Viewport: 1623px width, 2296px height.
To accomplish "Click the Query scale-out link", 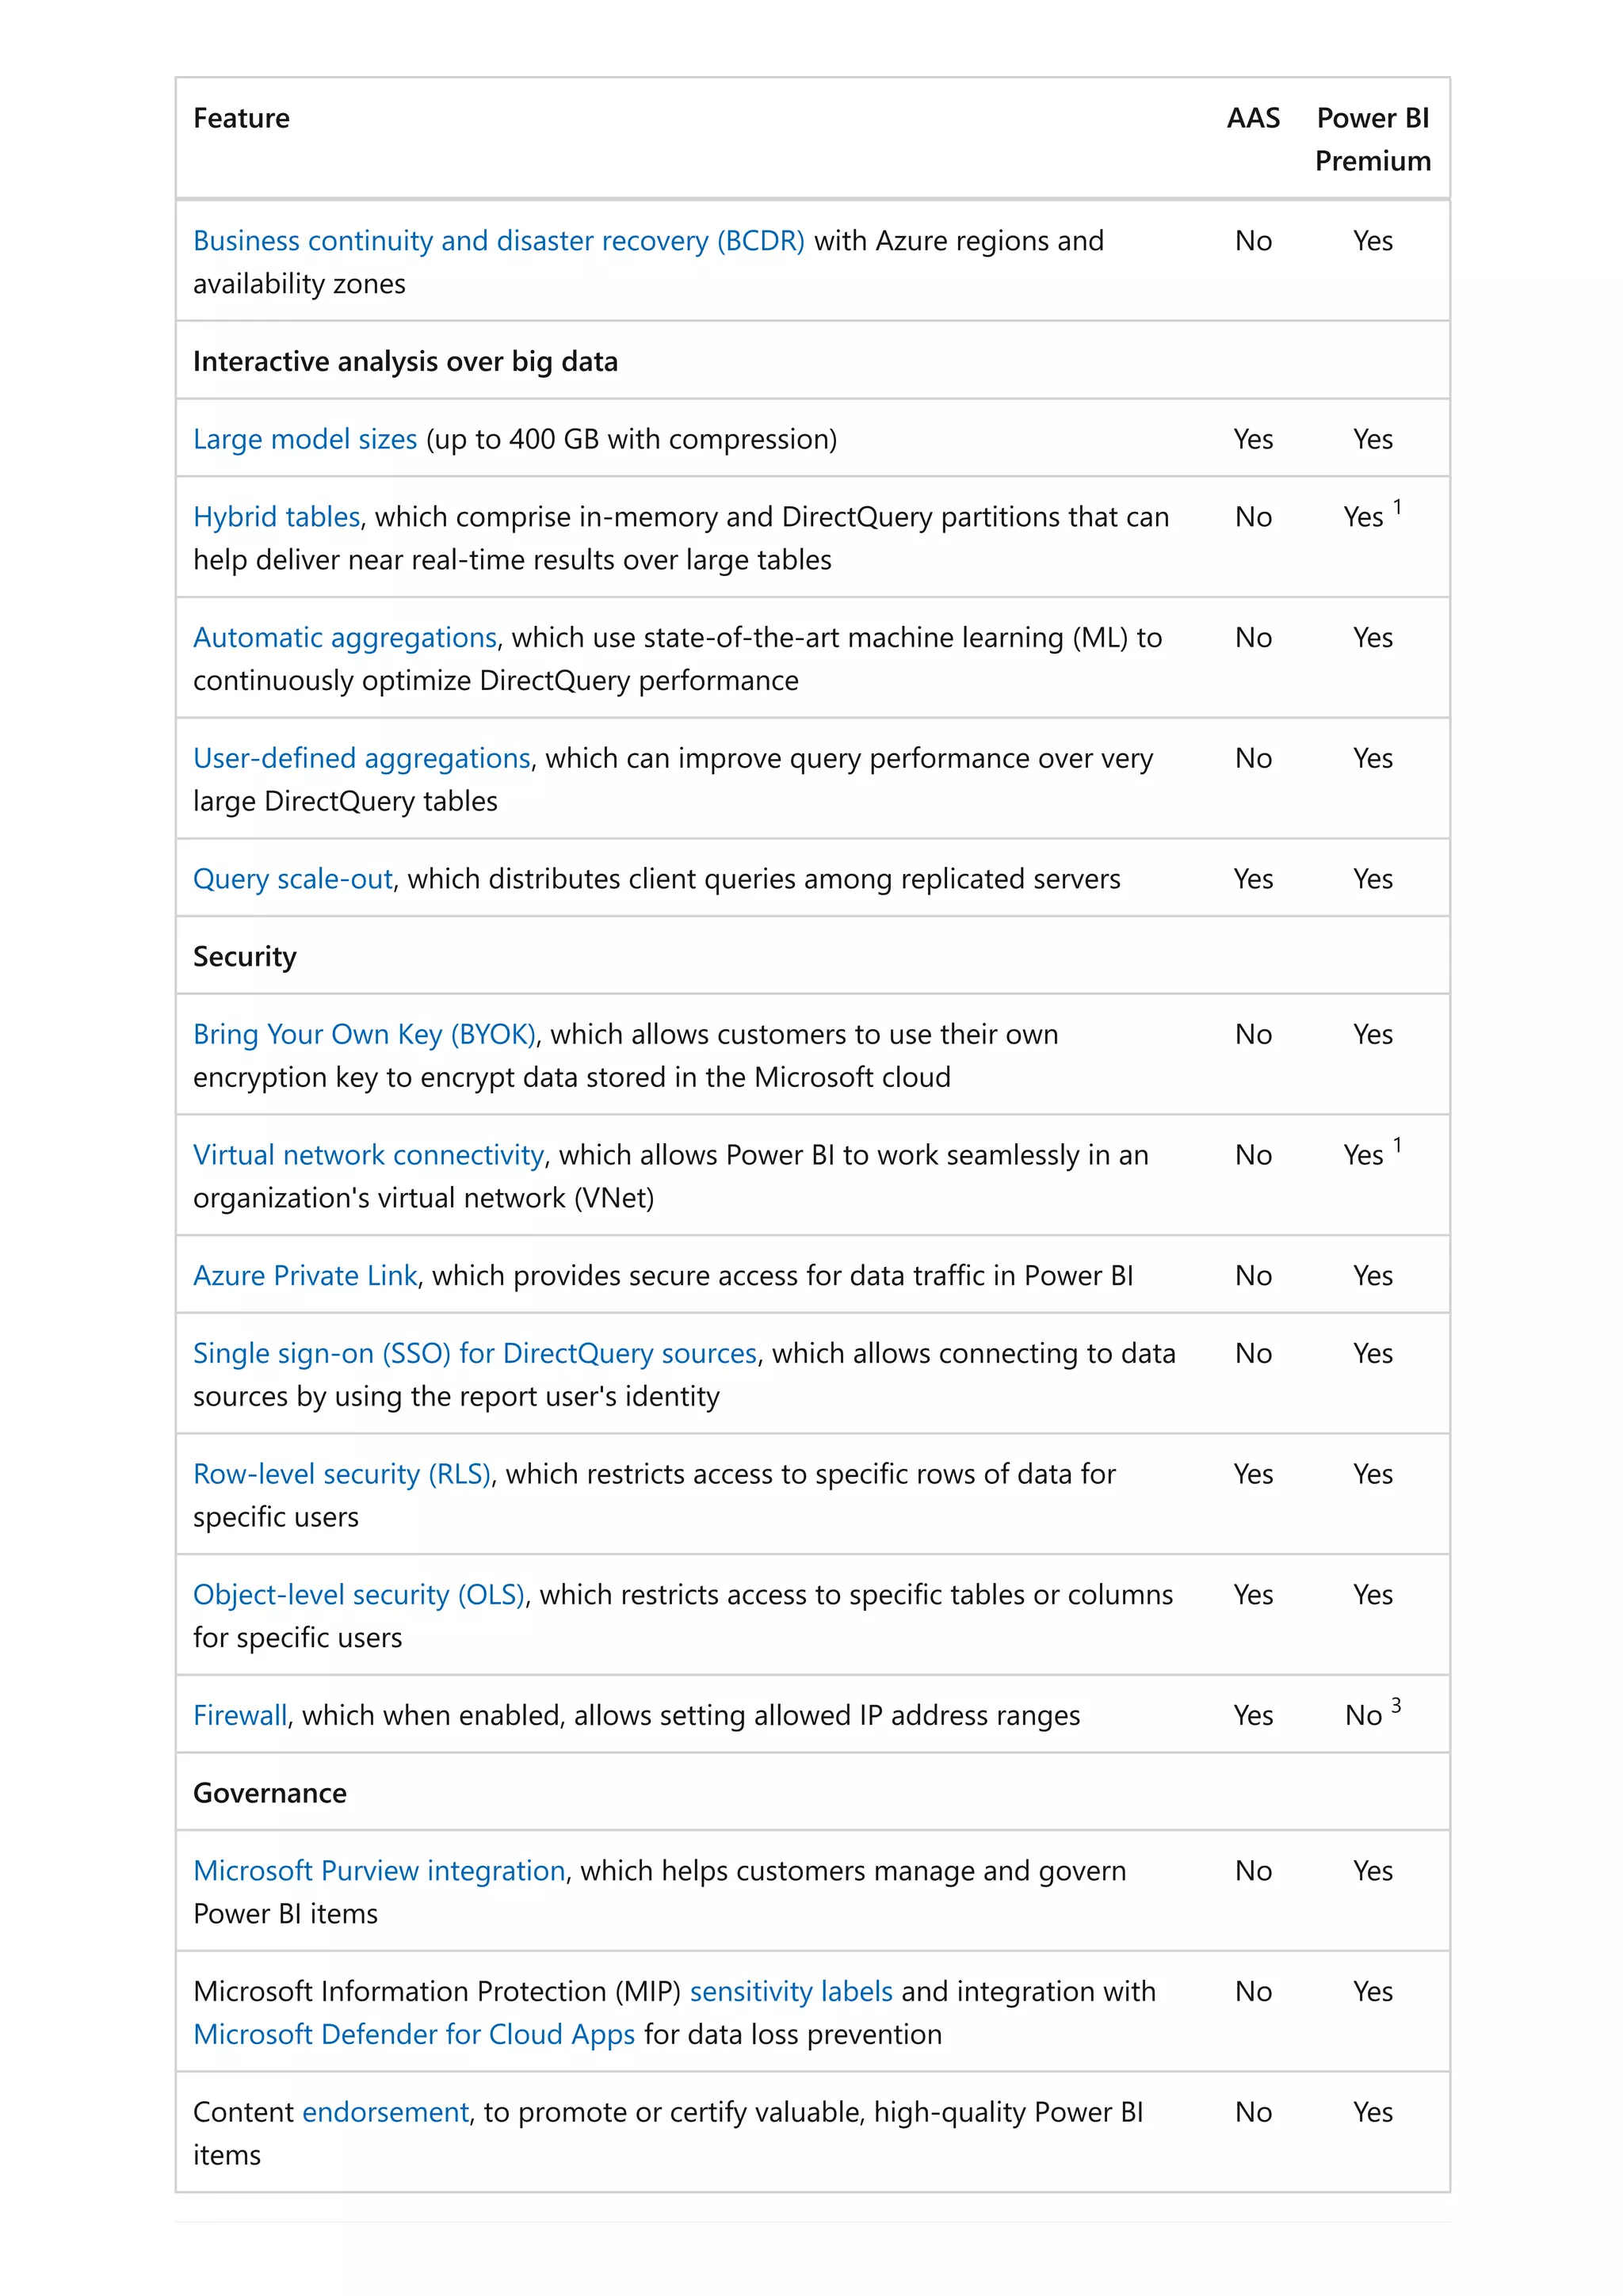I will coord(293,879).
